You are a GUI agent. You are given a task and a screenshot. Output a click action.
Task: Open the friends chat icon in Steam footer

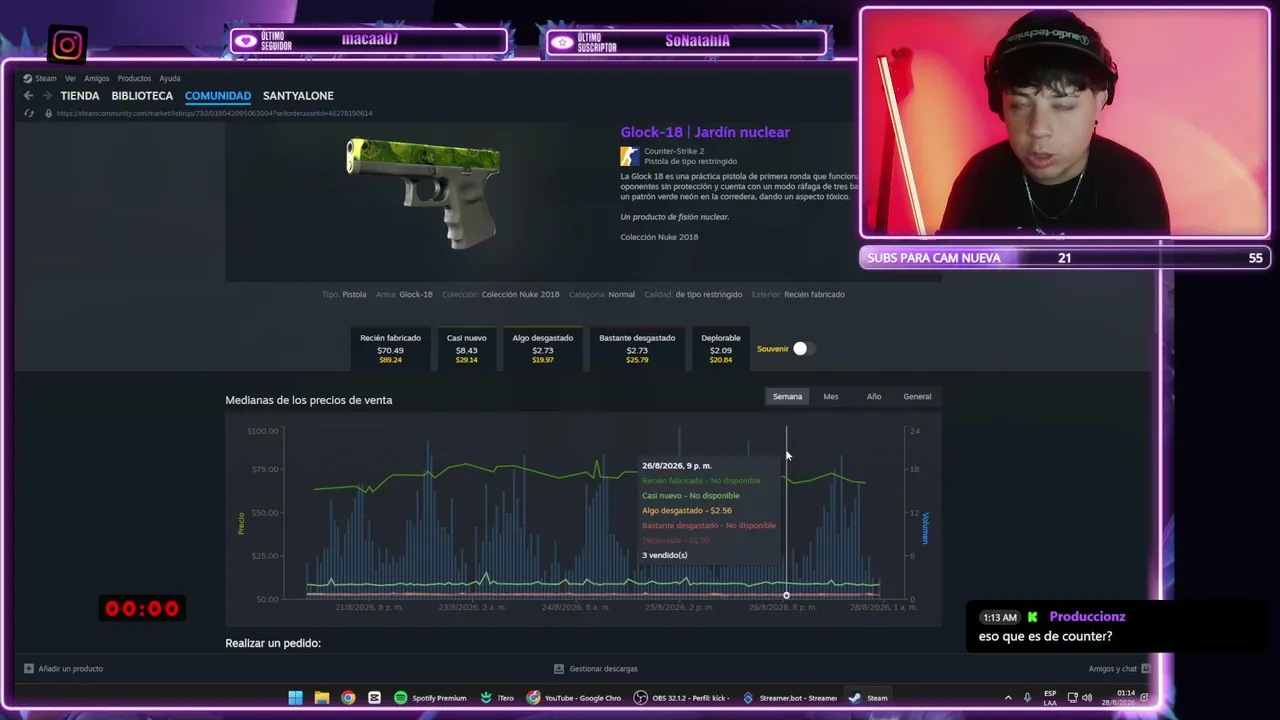pos(1145,669)
